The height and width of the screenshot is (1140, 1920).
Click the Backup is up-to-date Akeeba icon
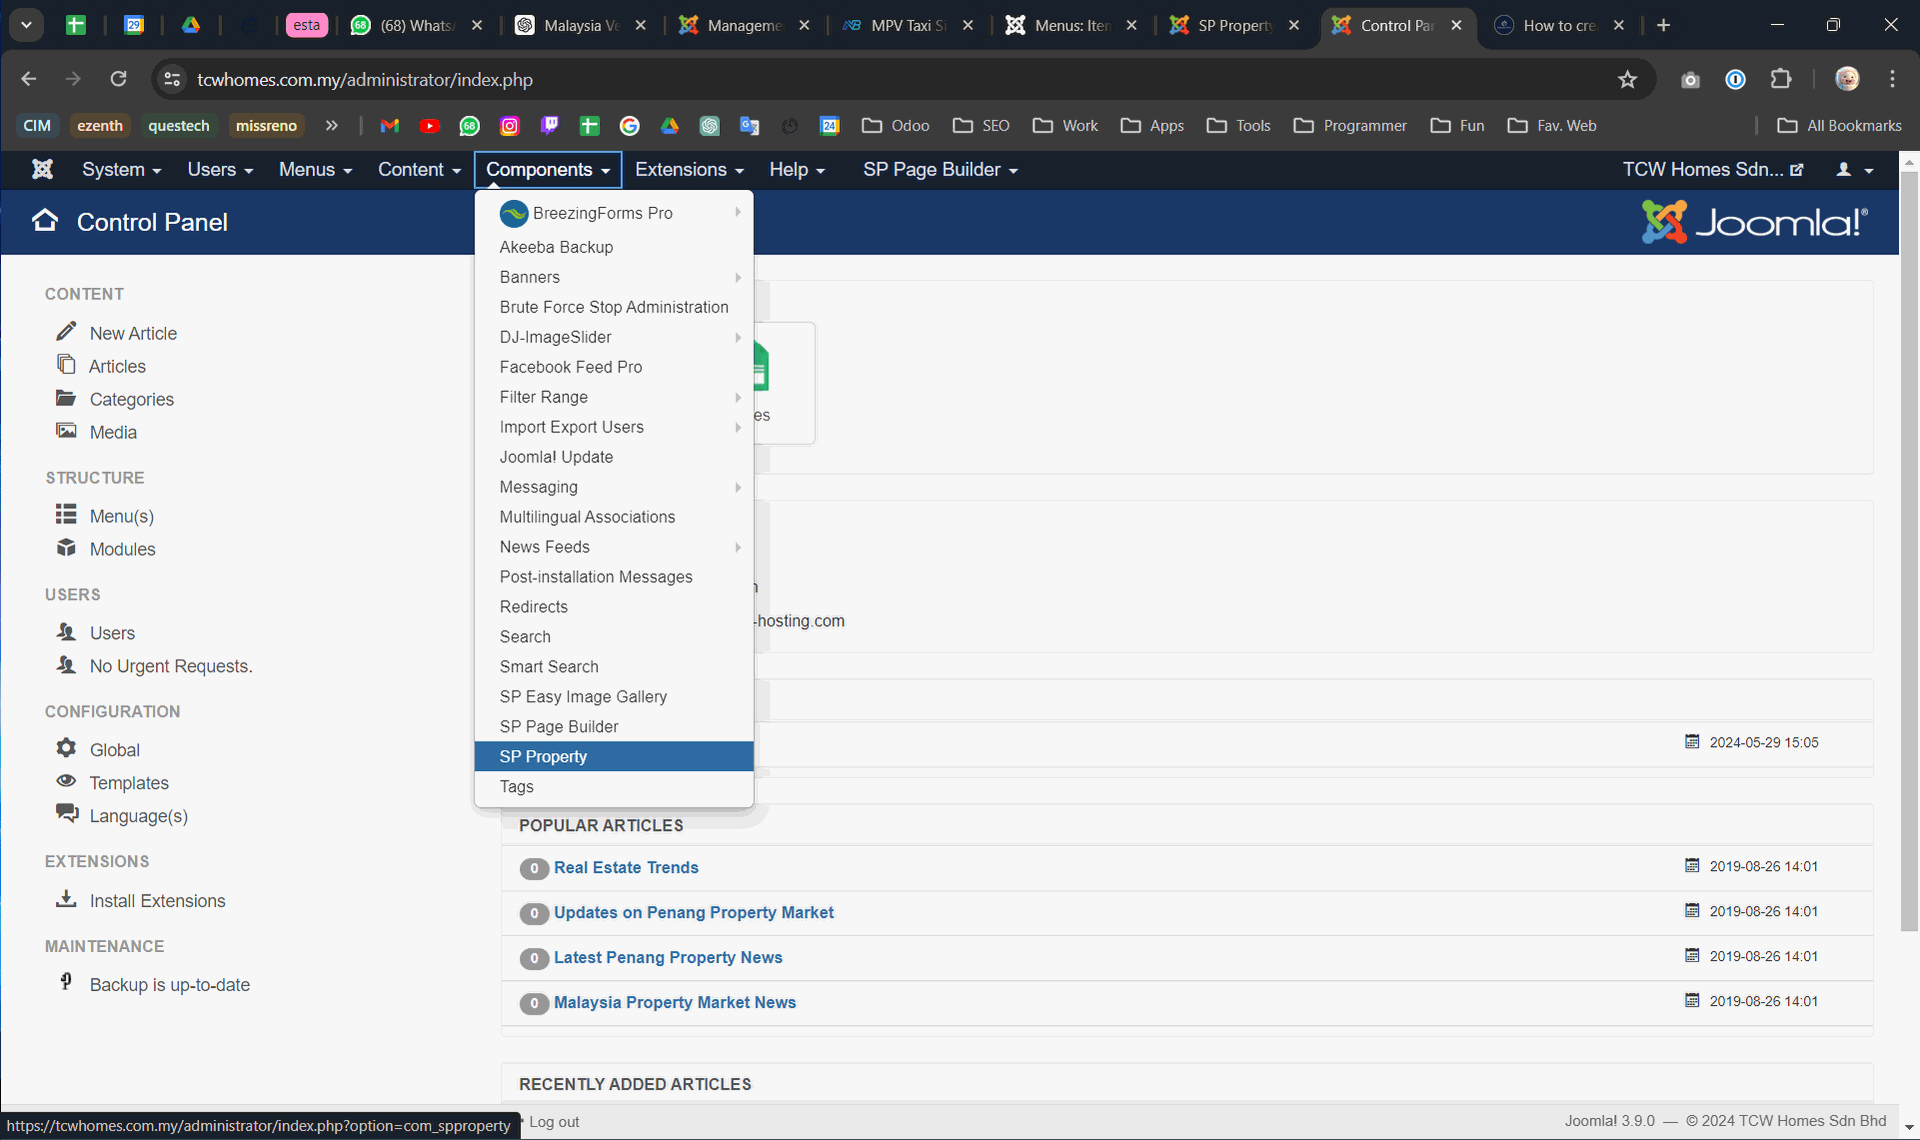(x=66, y=983)
